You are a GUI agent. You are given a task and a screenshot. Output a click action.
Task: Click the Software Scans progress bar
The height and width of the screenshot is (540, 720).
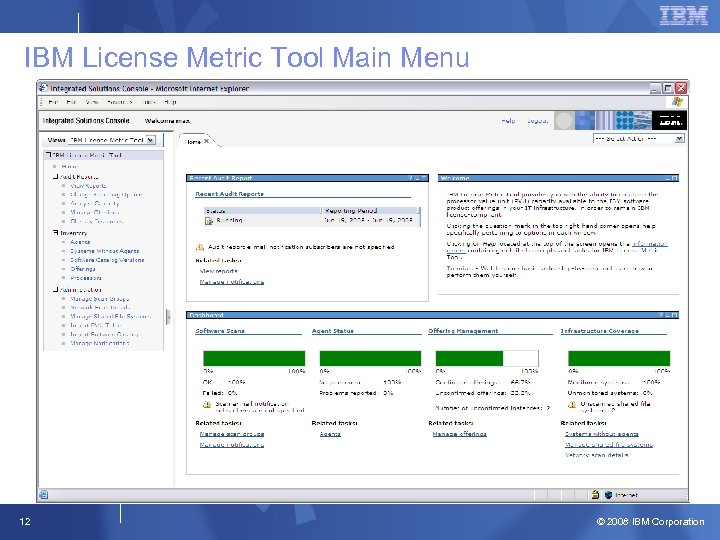click(x=254, y=359)
